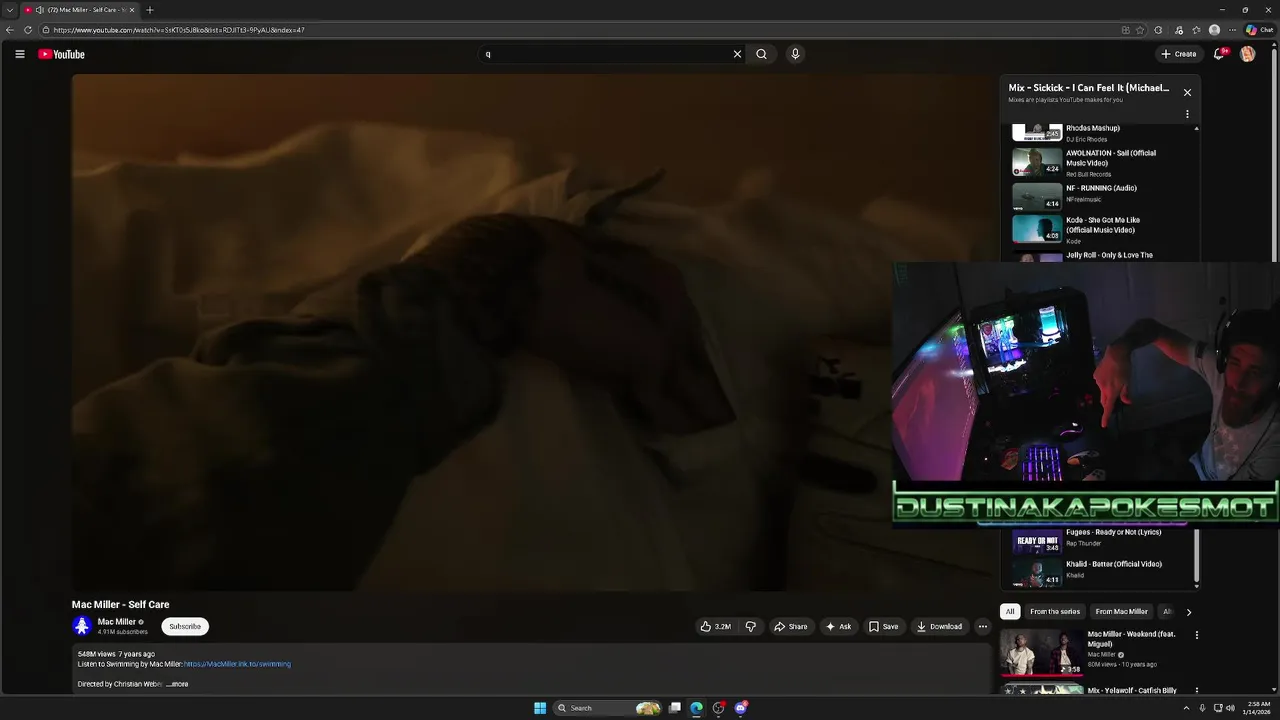Open Discord from the taskbar

(x=741, y=708)
